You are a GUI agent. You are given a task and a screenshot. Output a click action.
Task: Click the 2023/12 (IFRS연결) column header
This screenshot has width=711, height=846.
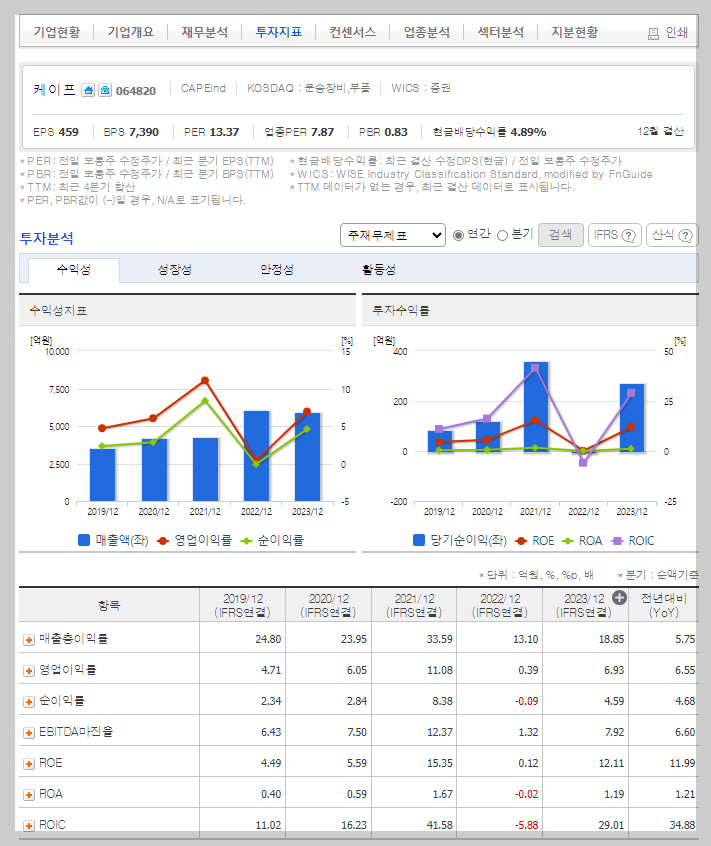tap(584, 605)
